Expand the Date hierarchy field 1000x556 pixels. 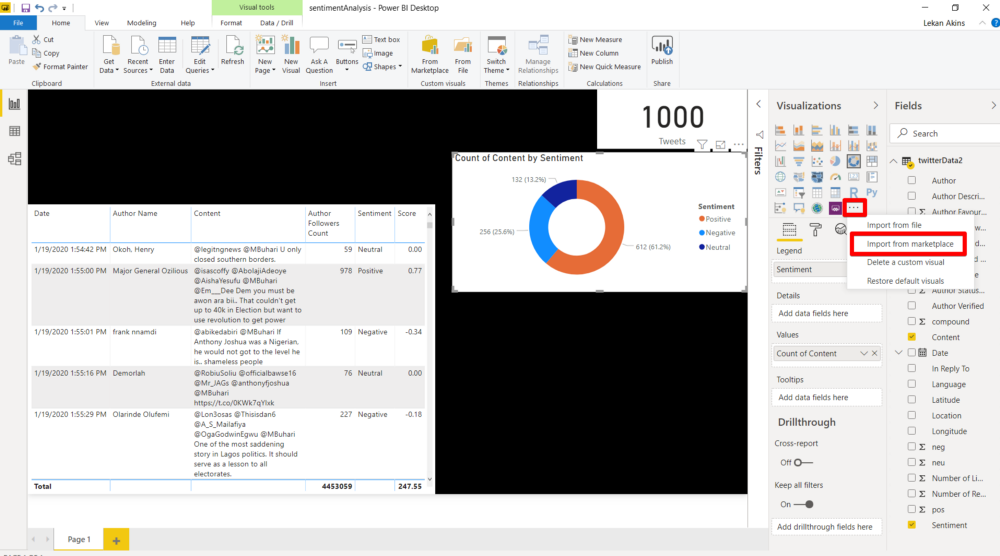coord(899,353)
